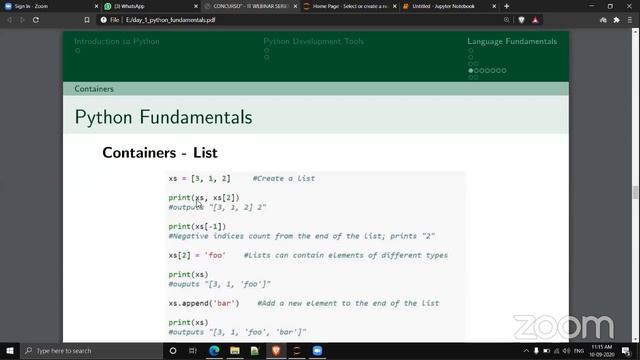
Task: Open the browser main menu (hamburger)
Action: tap(630, 20)
